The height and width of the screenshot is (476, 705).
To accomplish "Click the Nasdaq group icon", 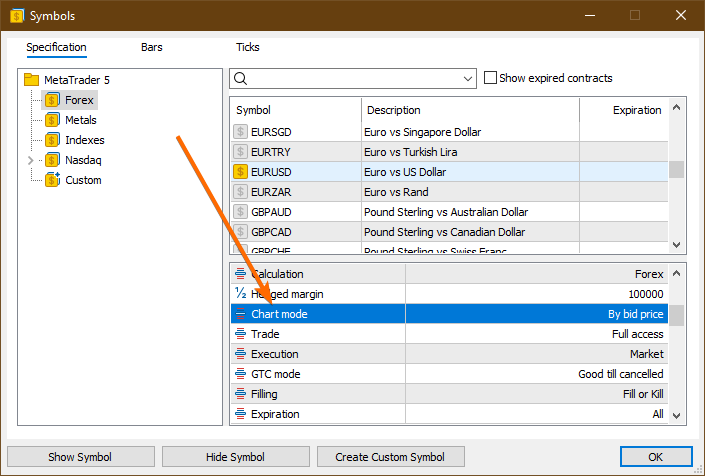I will pyautogui.click(x=52, y=160).
